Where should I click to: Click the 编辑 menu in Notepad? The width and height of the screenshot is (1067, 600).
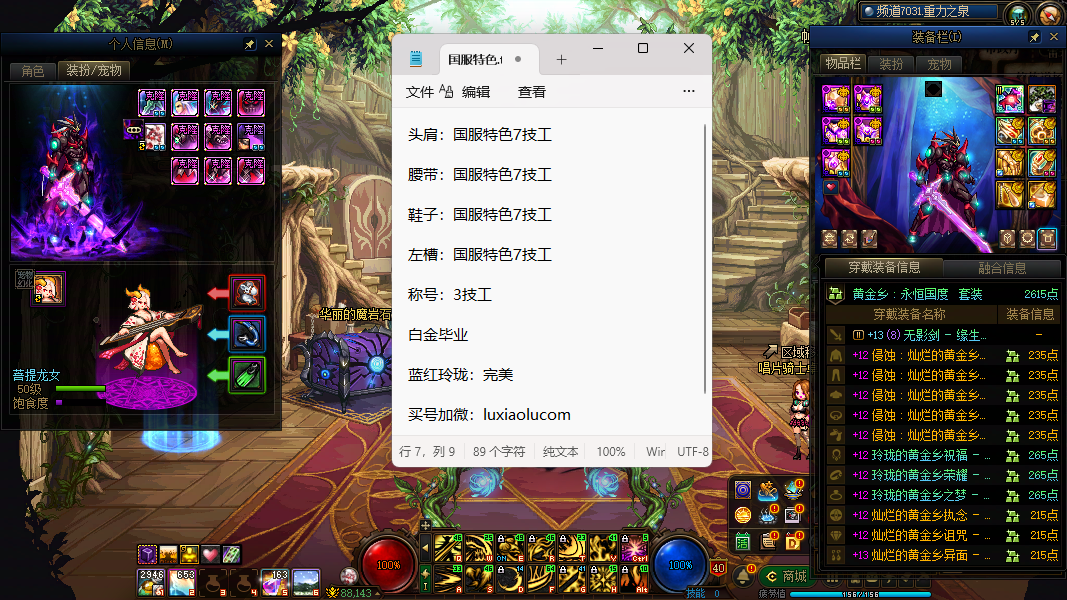(476, 92)
